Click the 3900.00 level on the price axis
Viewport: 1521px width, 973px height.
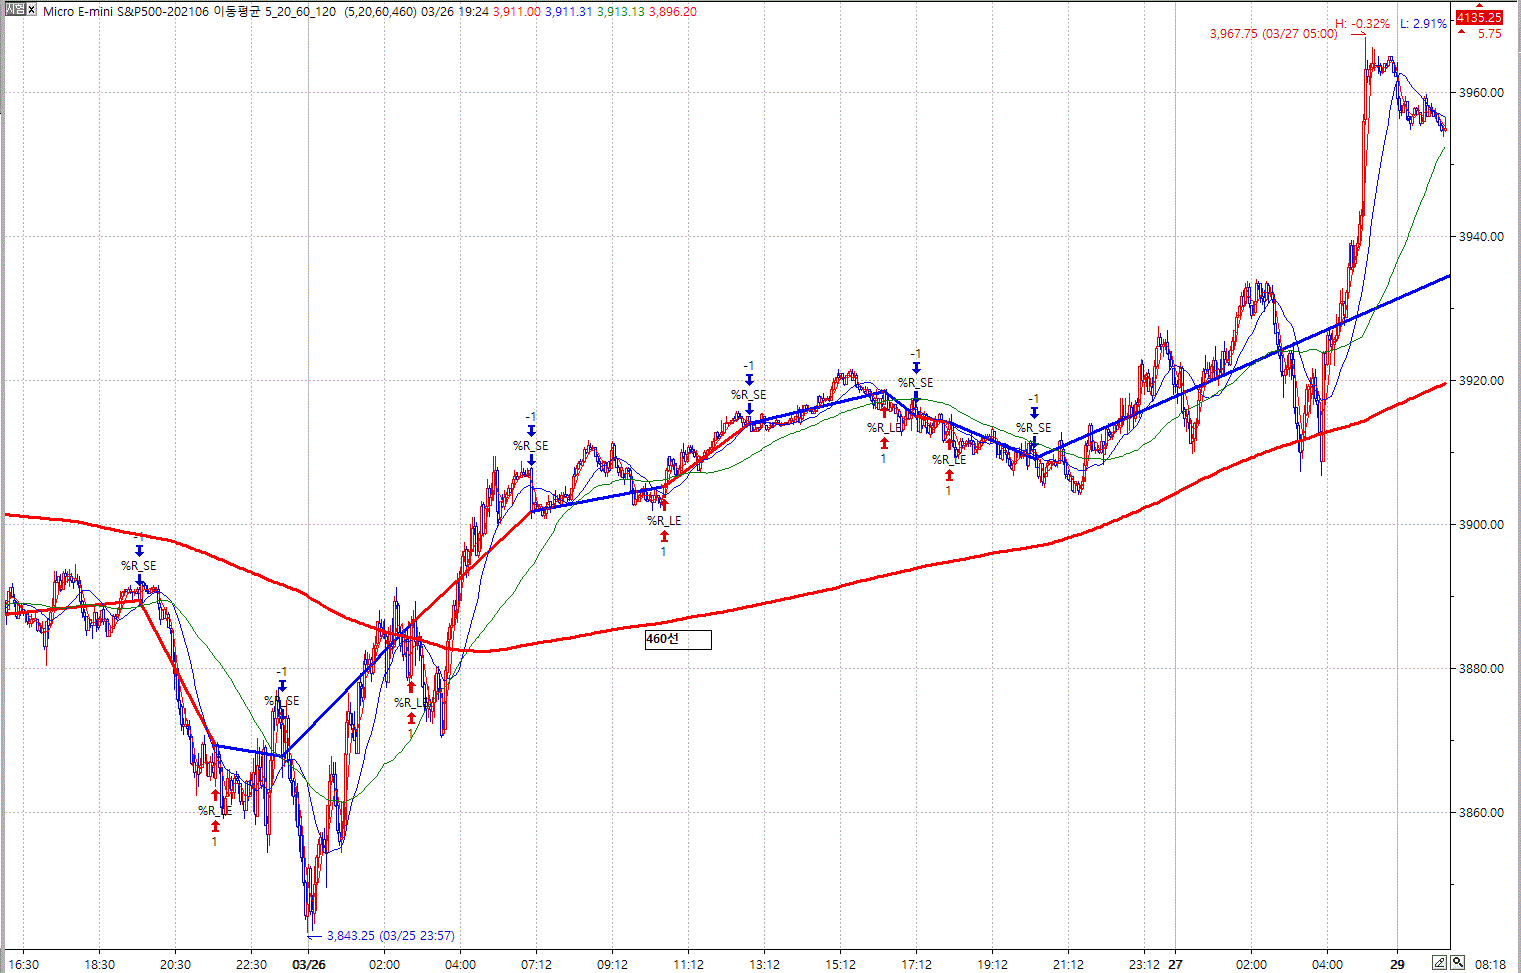1481,525
